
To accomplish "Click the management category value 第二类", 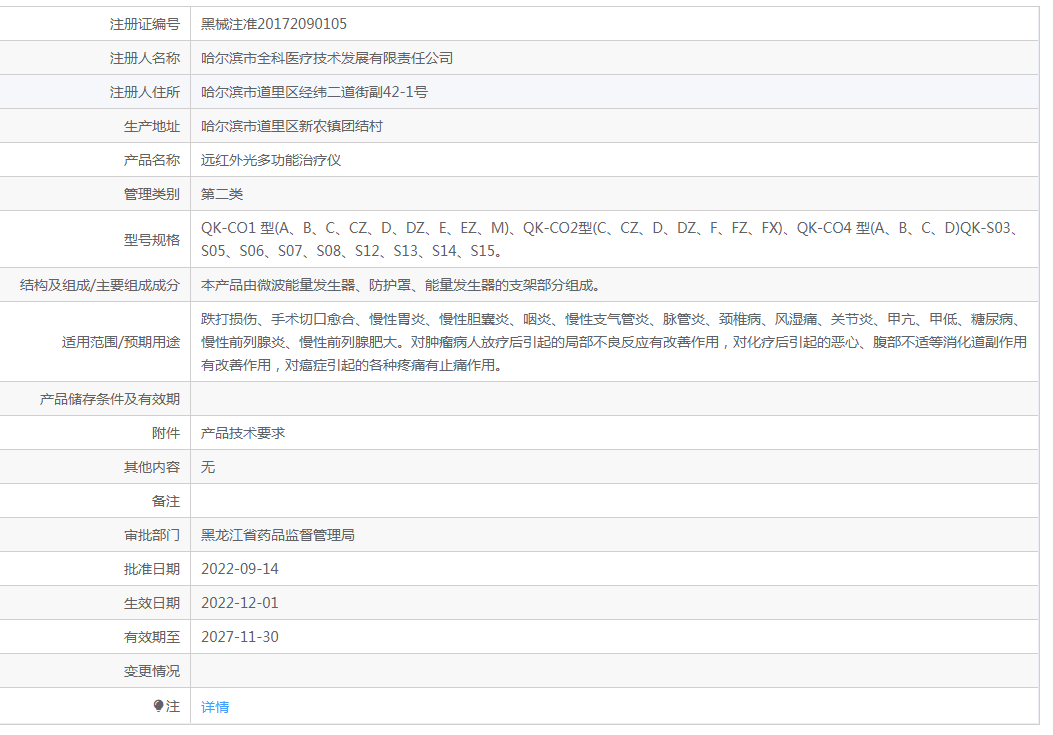I will coord(222,194).
